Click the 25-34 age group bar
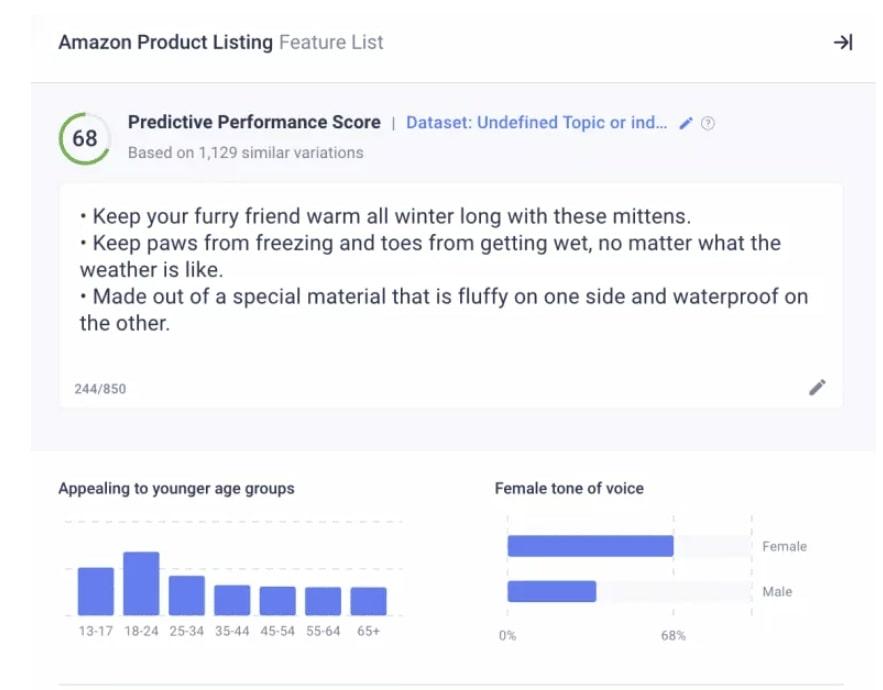Image resolution: width=883 pixels, height=690 pixels. 186,595
